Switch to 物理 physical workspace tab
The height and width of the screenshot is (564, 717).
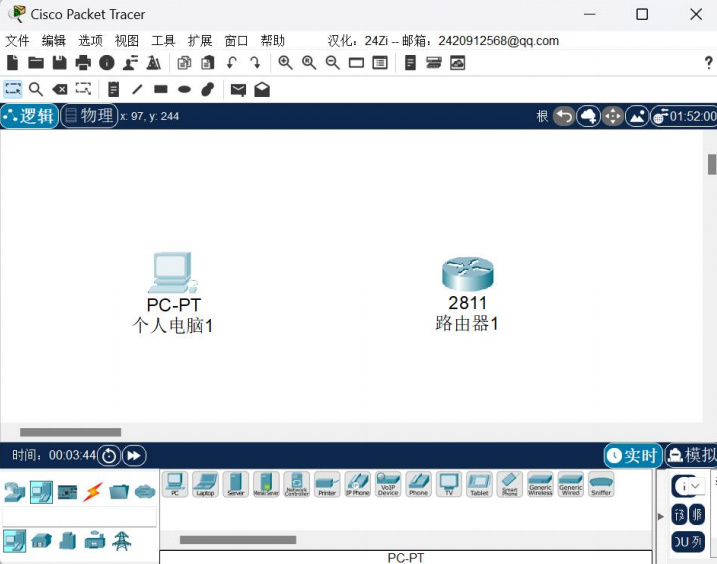click(x=90, y=116)
